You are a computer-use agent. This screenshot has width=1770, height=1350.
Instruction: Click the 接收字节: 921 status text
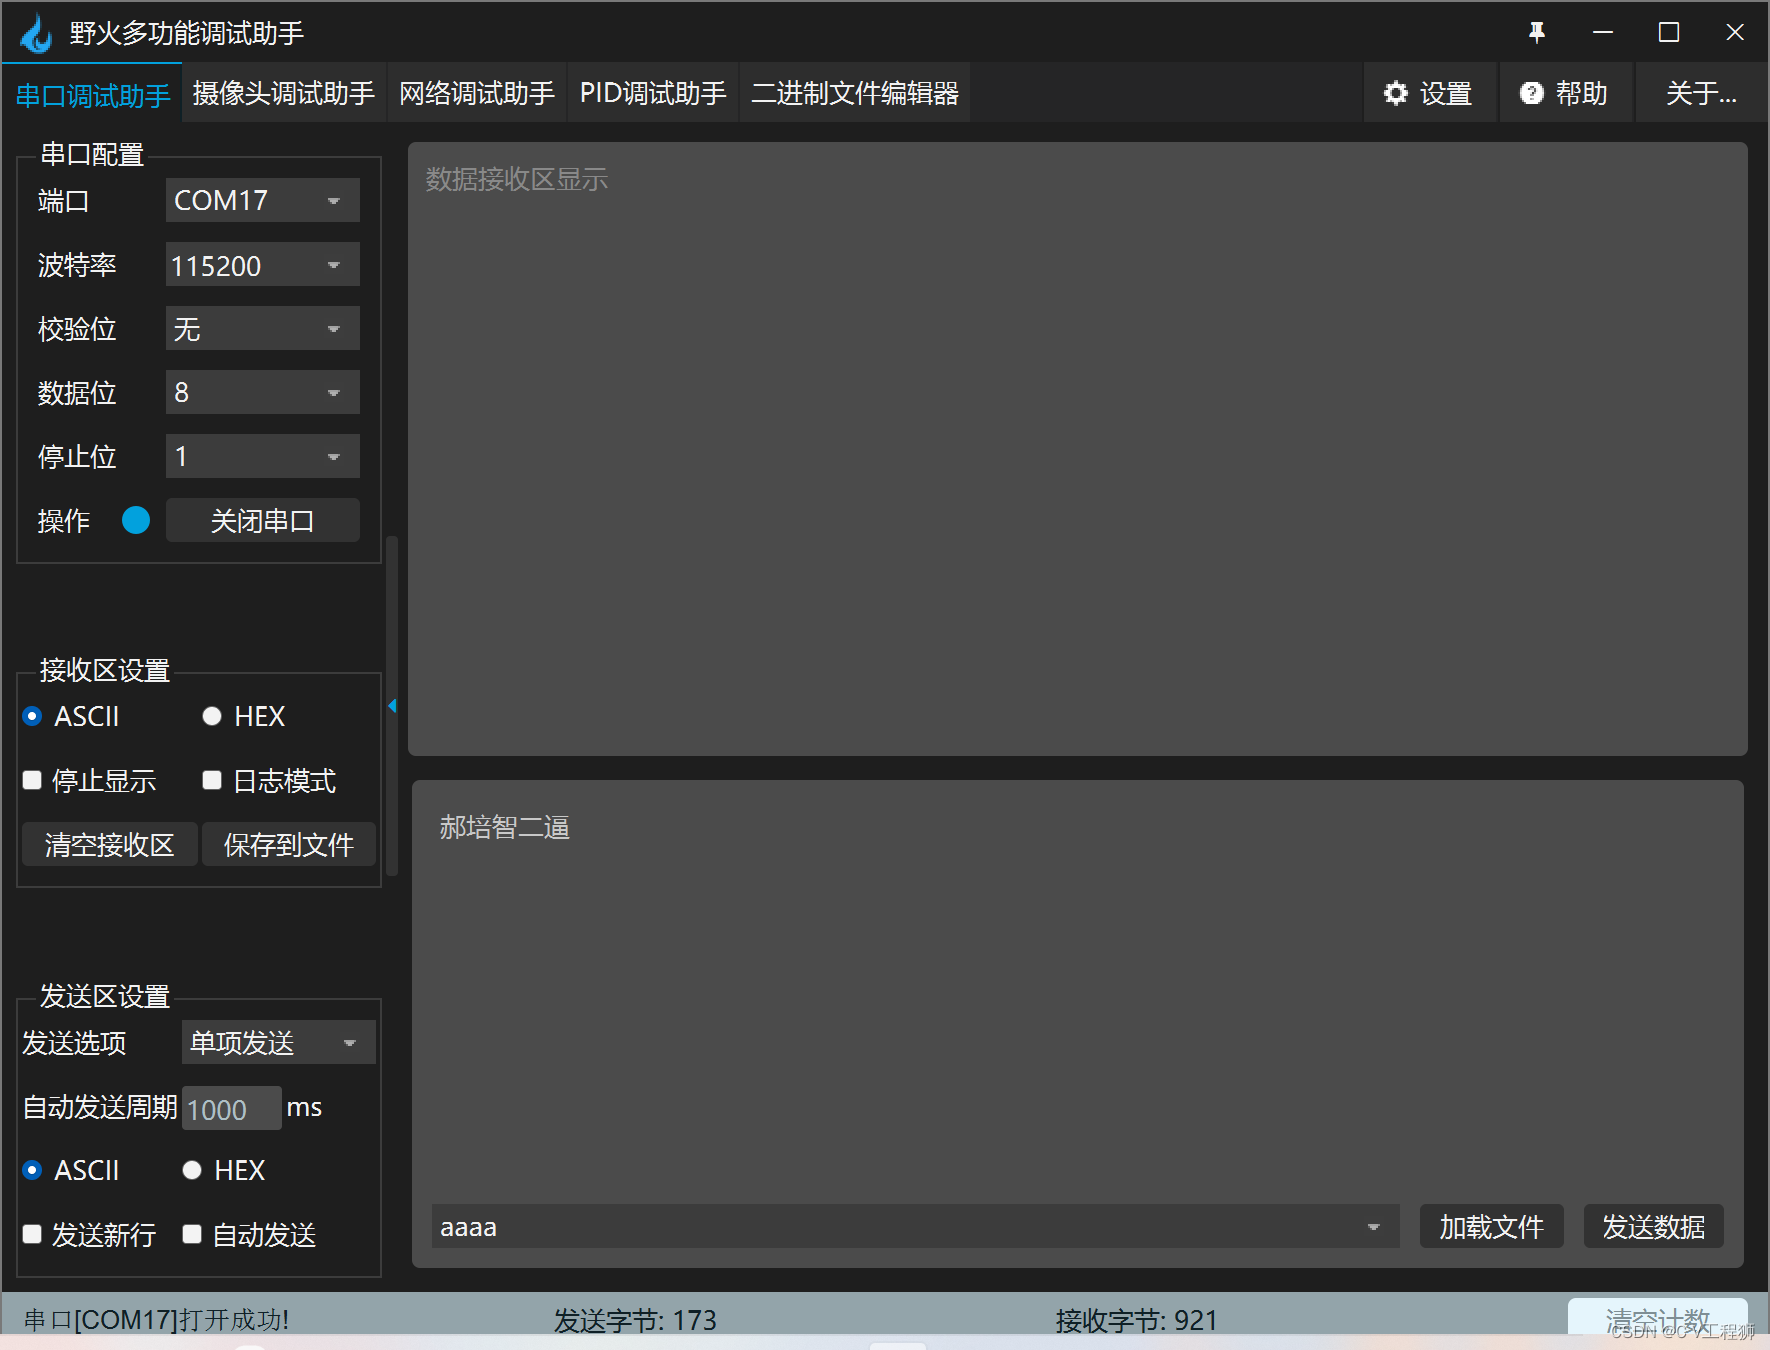1136,1320
